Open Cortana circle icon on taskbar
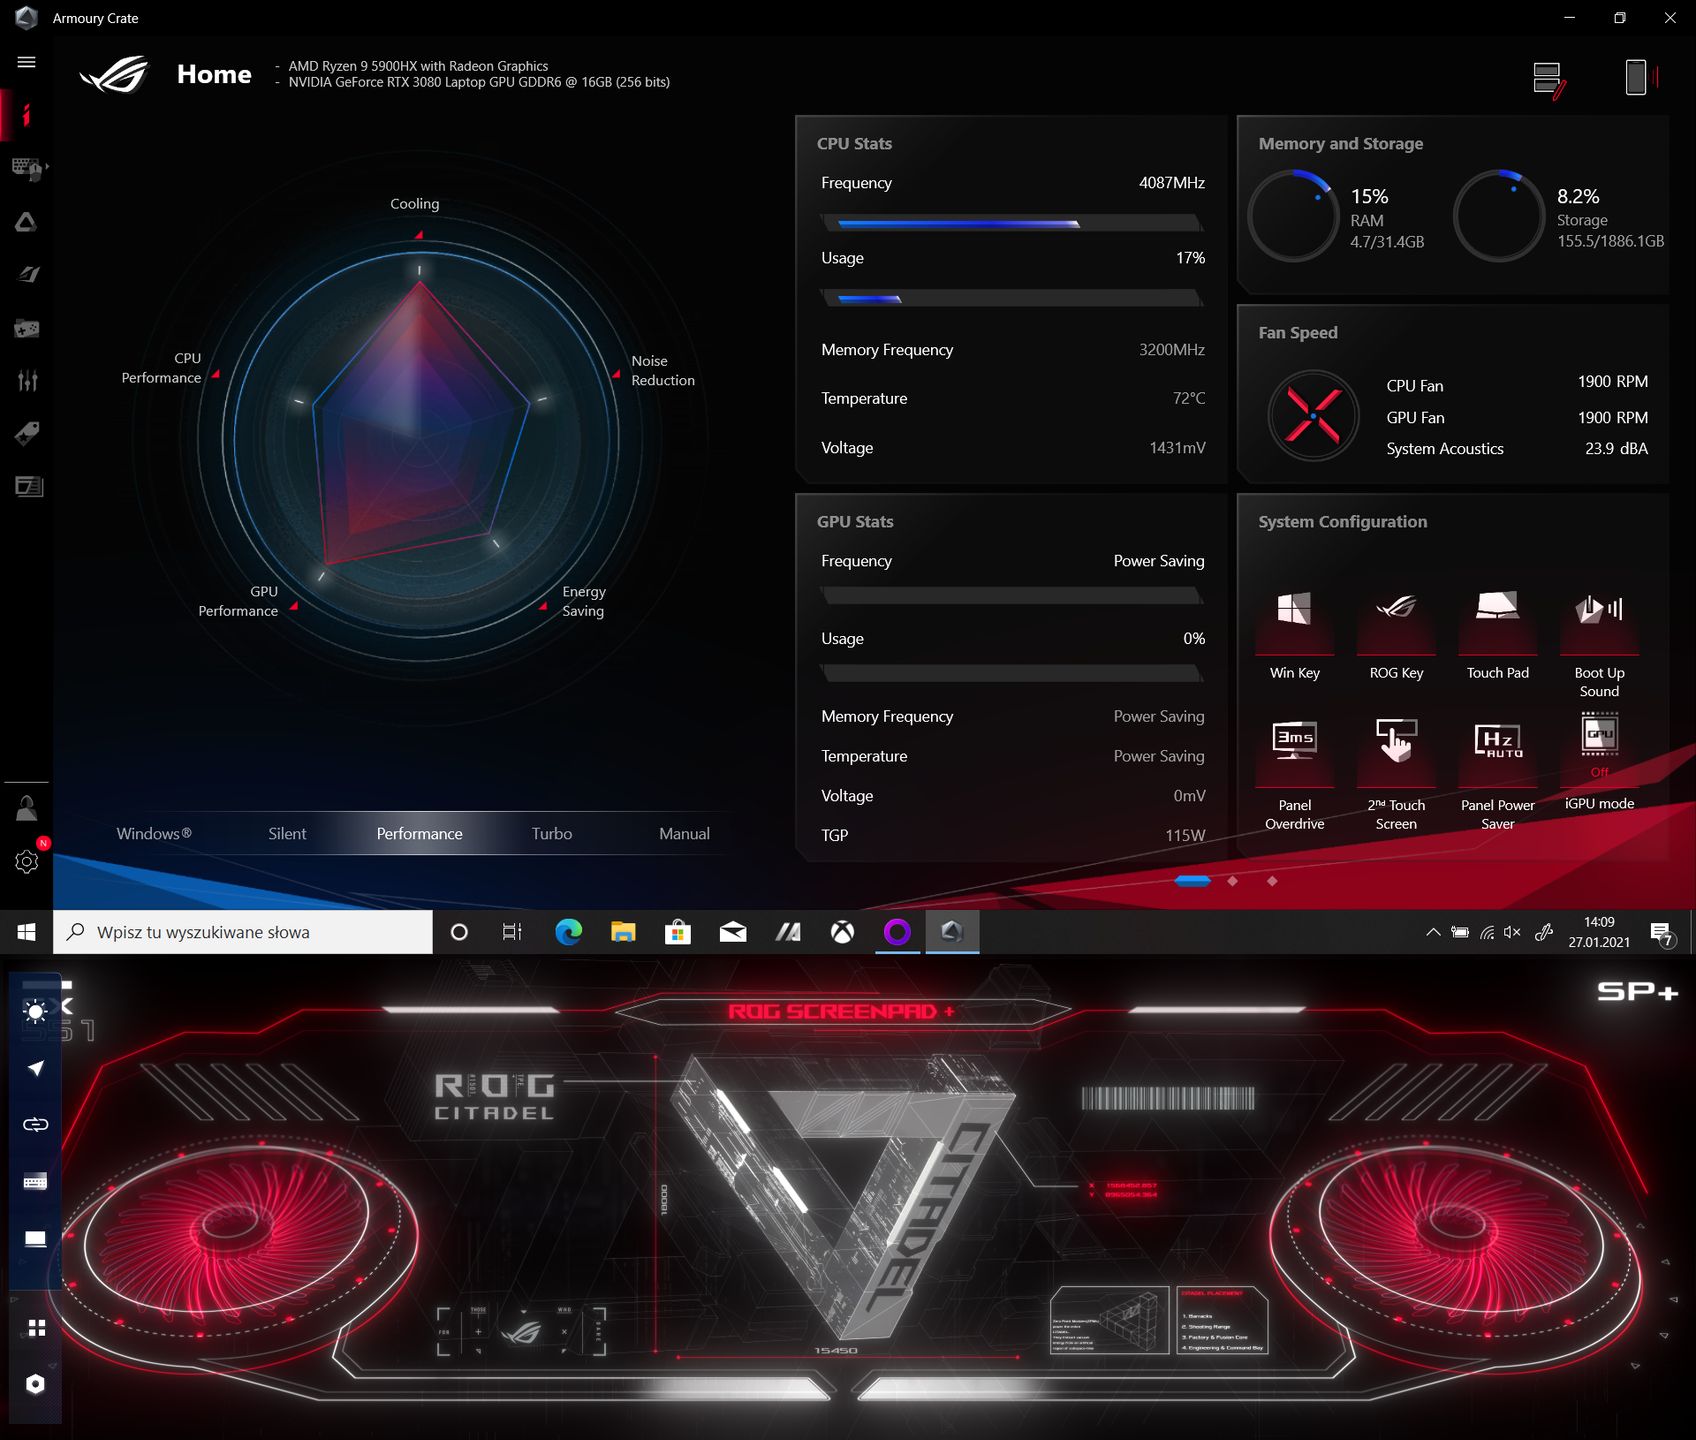 tap(459, 932)
